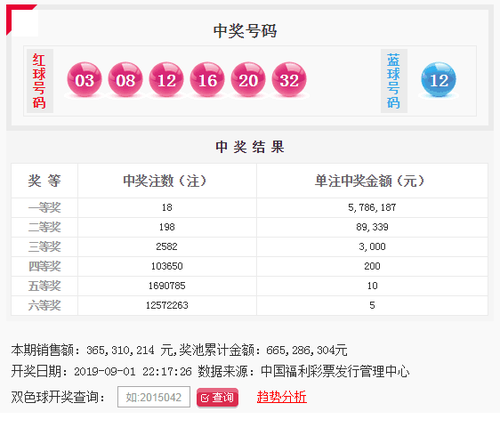The image size is (500, 426).
Task: Click the 奖等 column header
Action: tap(44, 181)
